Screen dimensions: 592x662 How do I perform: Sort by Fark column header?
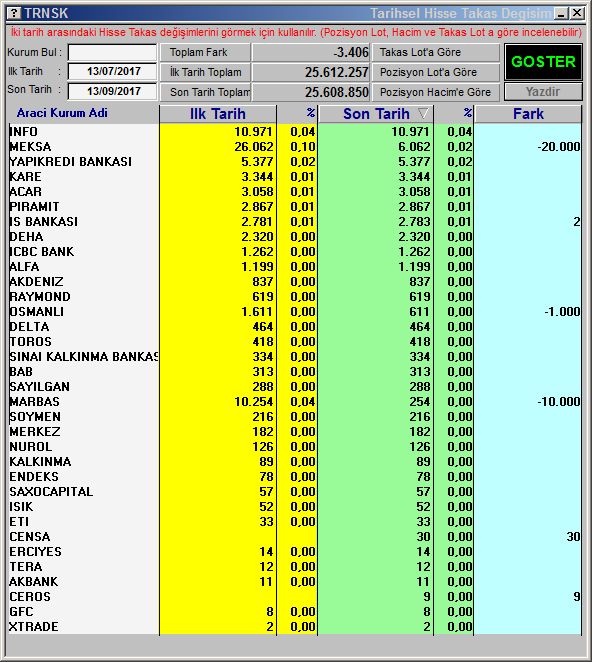point(528,114)
